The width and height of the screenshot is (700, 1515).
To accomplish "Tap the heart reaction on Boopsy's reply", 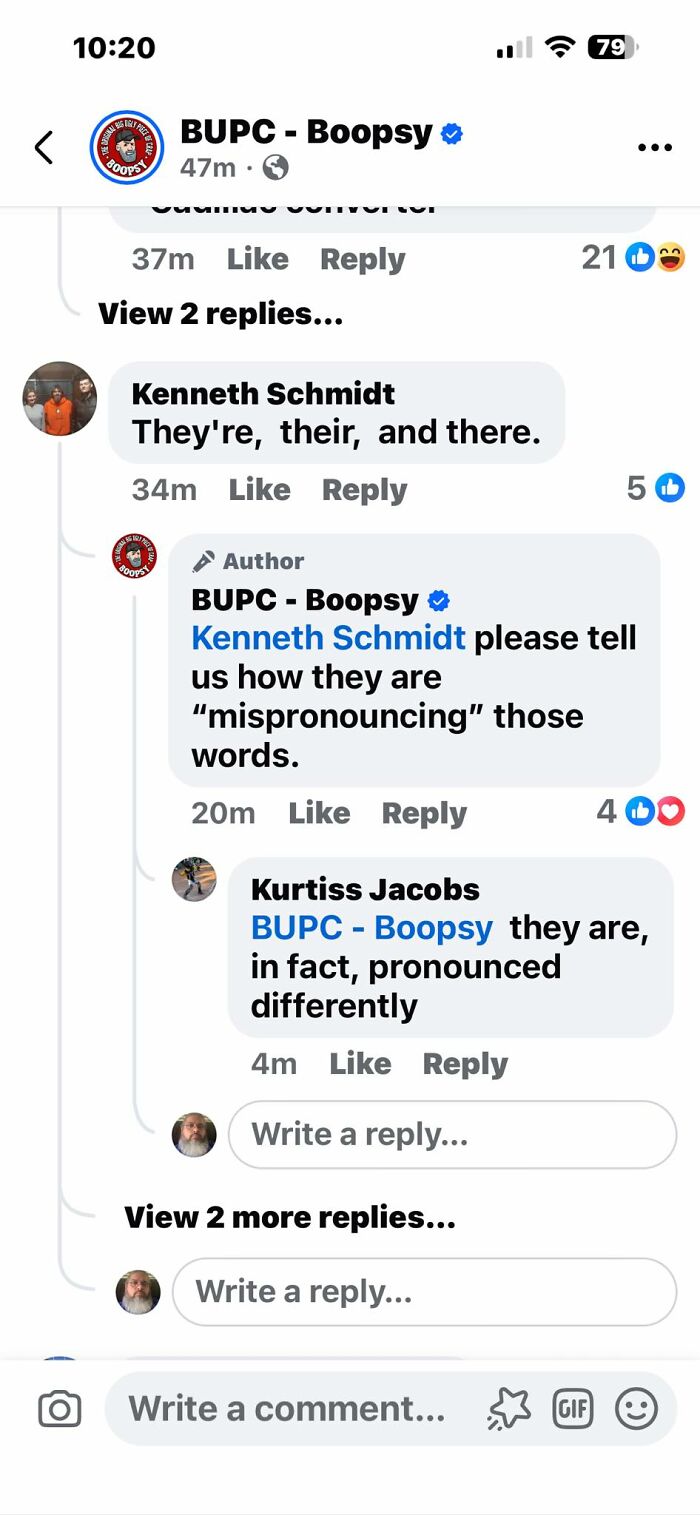I will click(670, 810).
